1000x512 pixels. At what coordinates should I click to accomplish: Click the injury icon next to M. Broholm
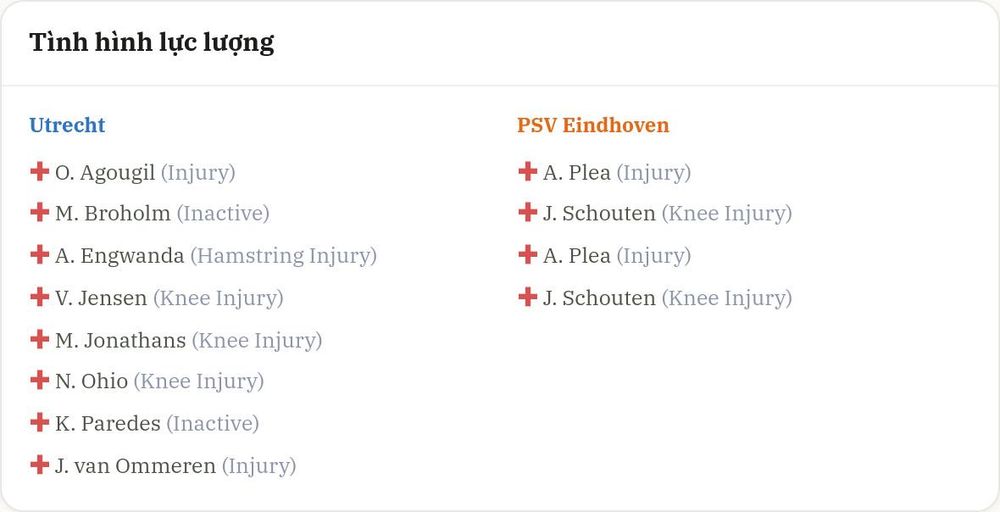(x=40, y=212)
